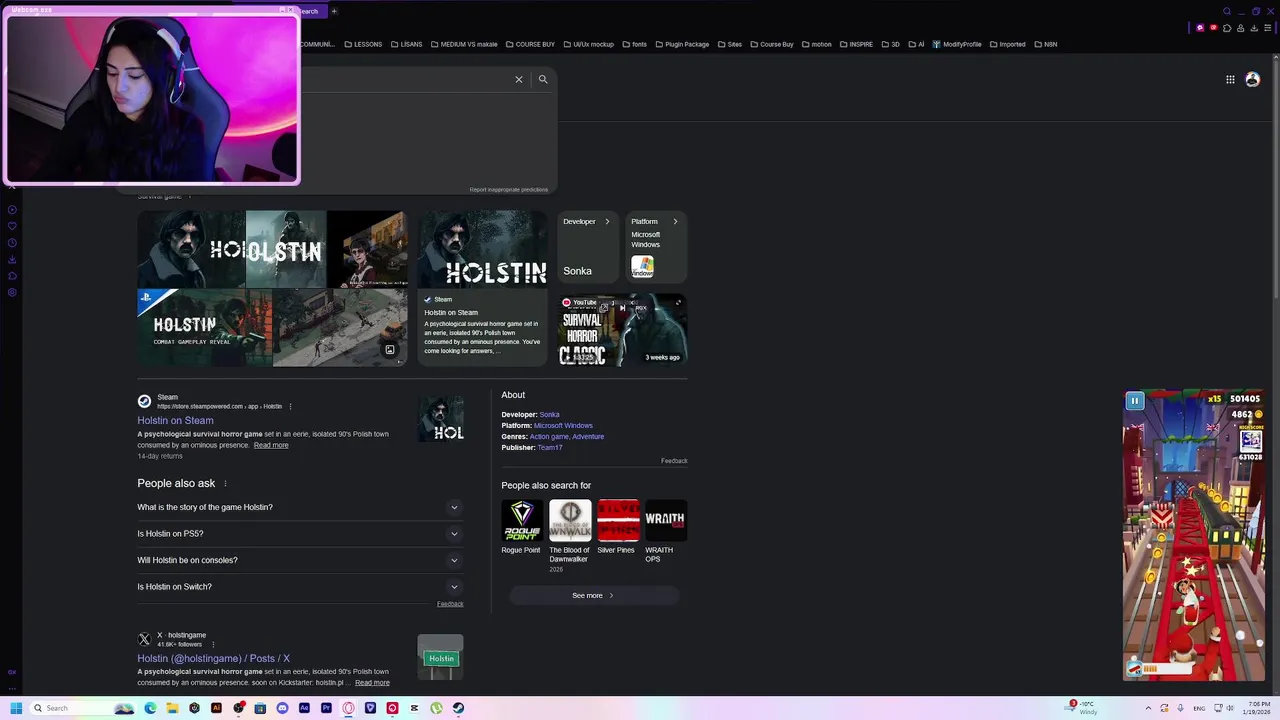Image resolution: width=1280 pixels, height=720 pixels.
Task: Open the heart bookmarks icon in sidebar
Action: [12, 226]
